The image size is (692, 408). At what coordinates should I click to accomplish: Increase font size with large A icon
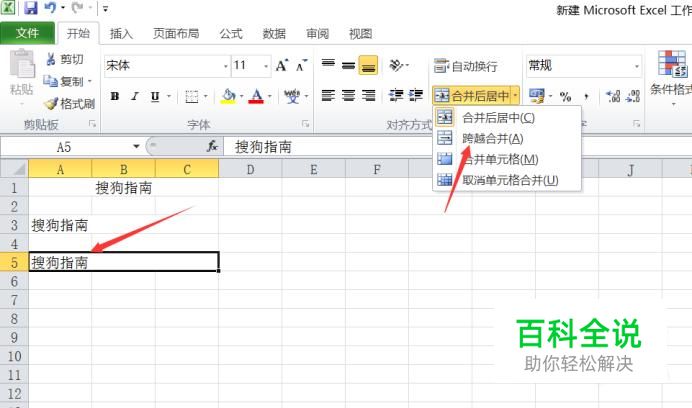point(282,66)
